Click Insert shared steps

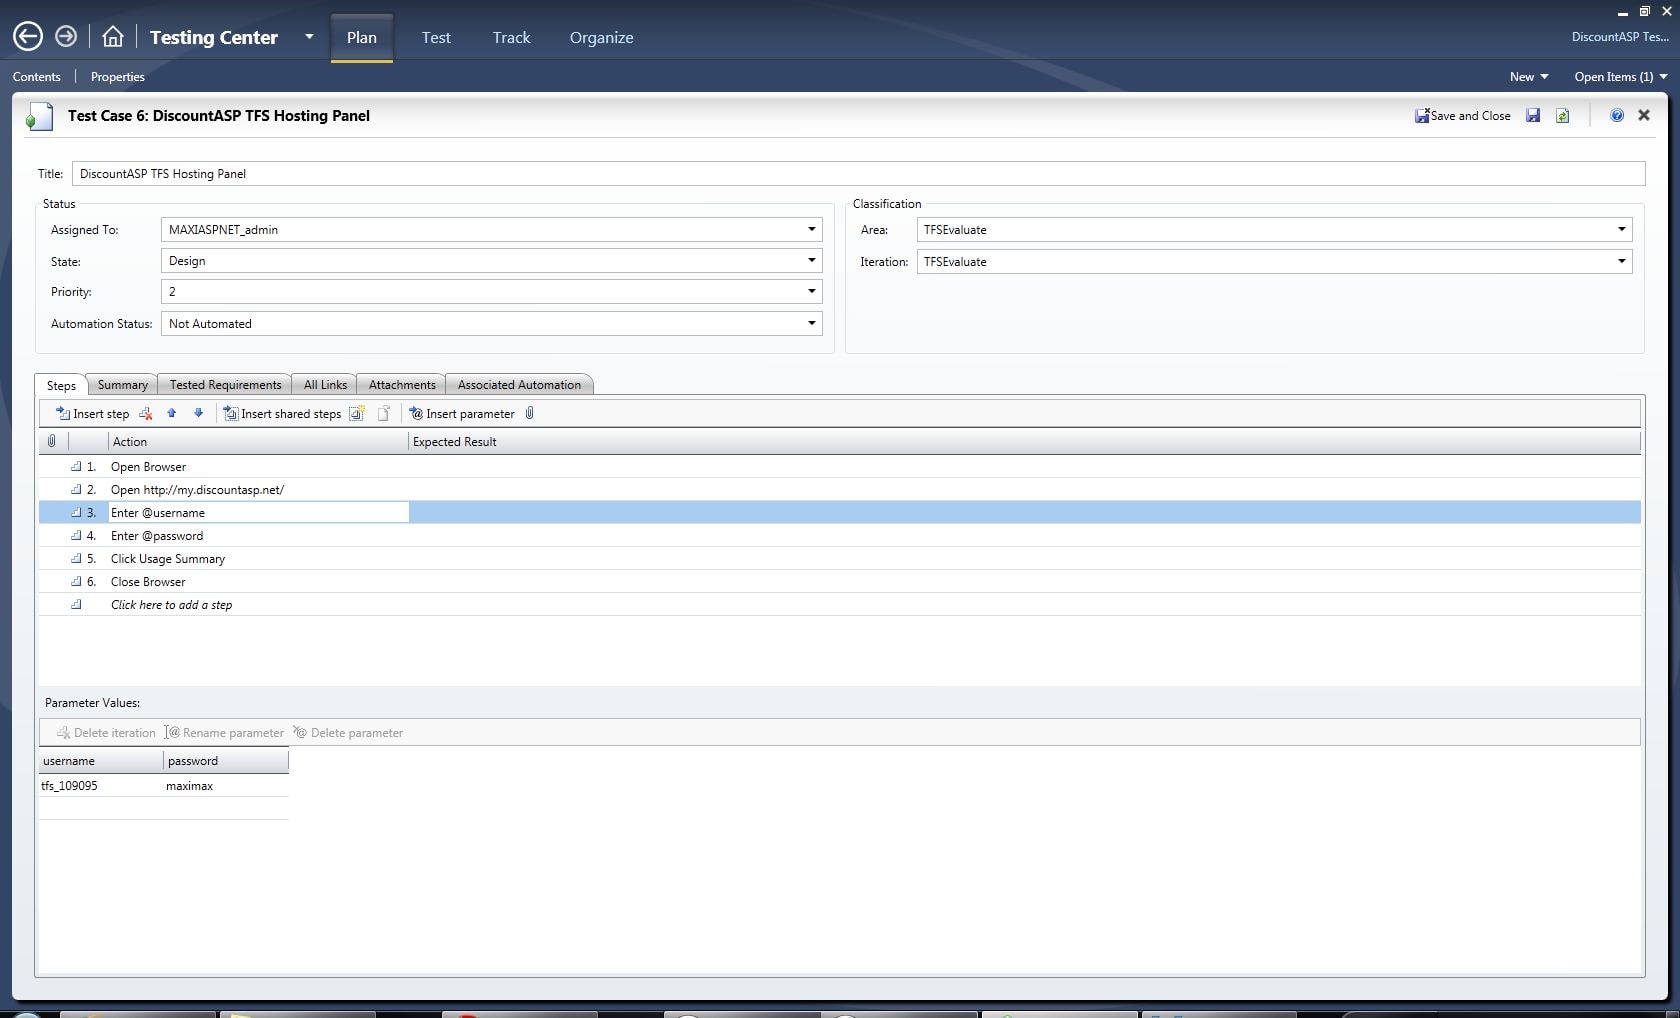point(282,414)
